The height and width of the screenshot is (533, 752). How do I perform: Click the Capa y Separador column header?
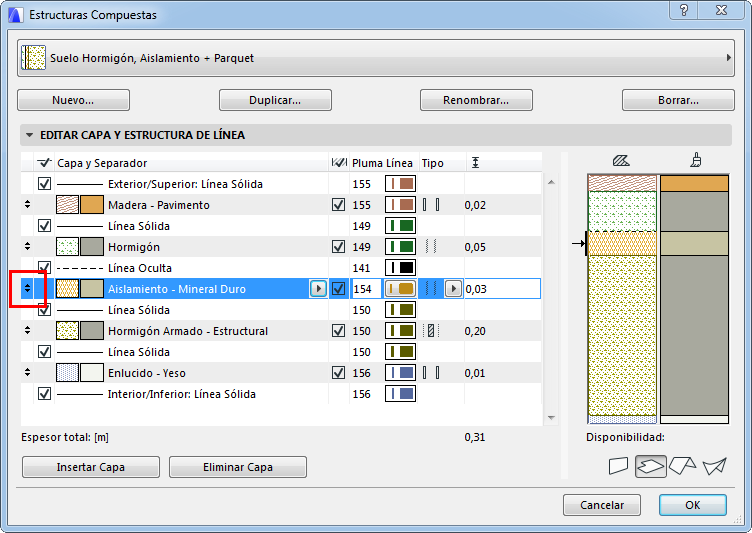coord(102,163)
